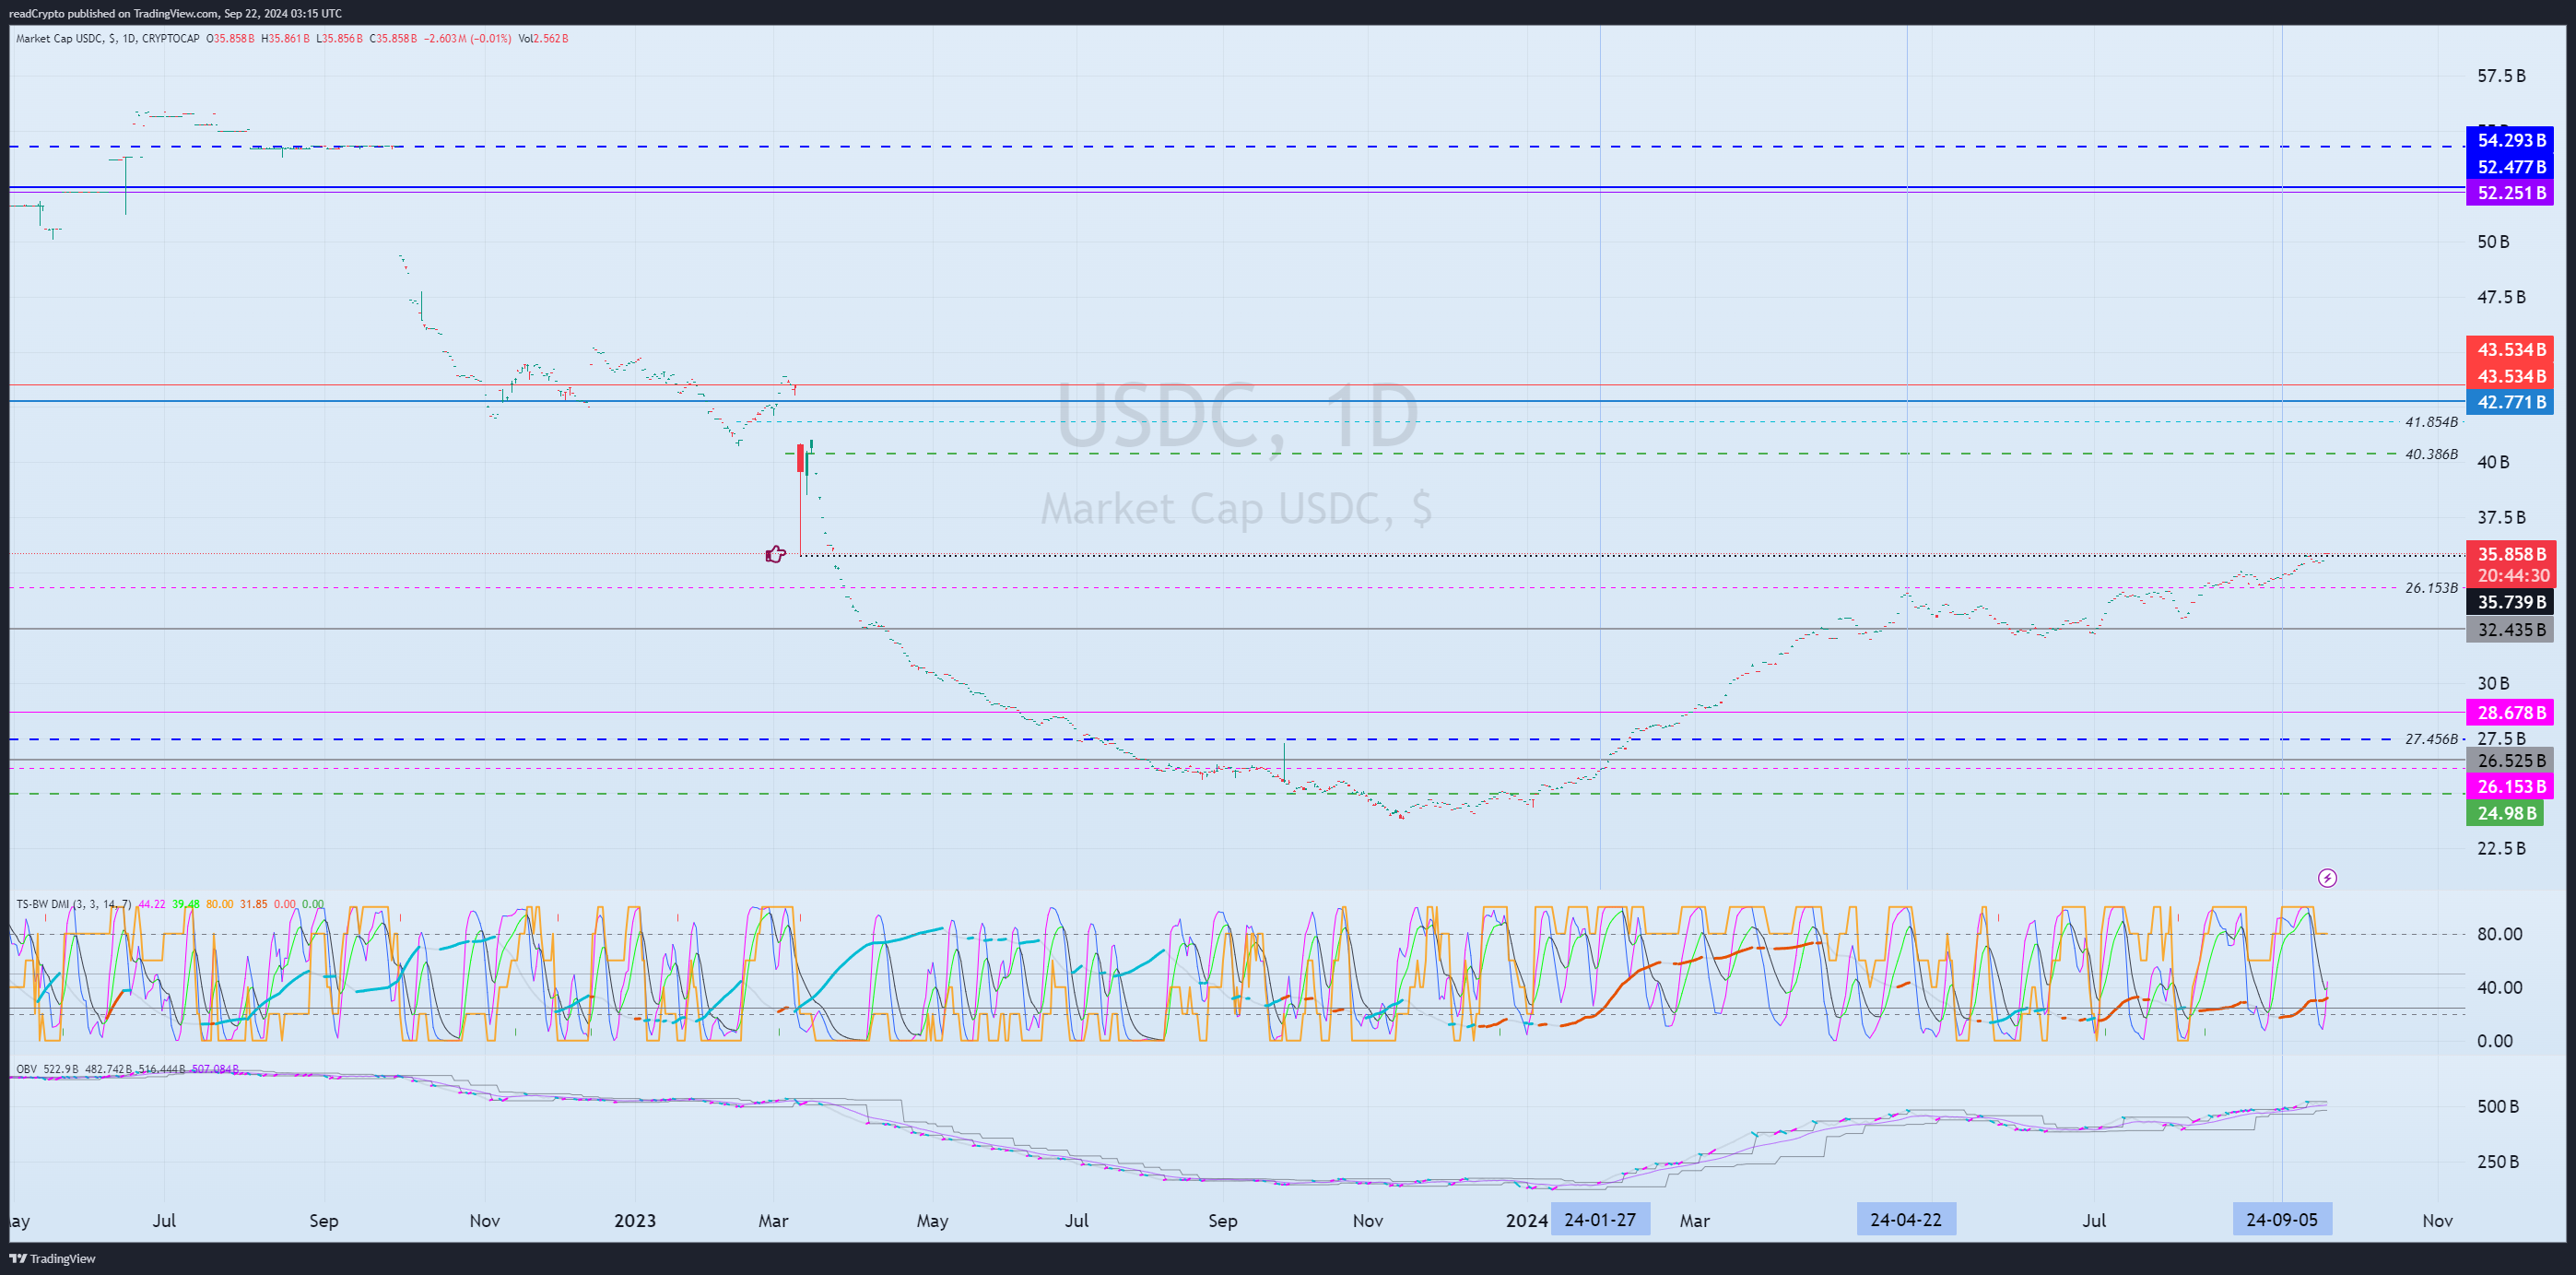Screen dimensions: 2576x1275
Task: Click the 44.22 magenta DMI value
Action: (152, 904)
